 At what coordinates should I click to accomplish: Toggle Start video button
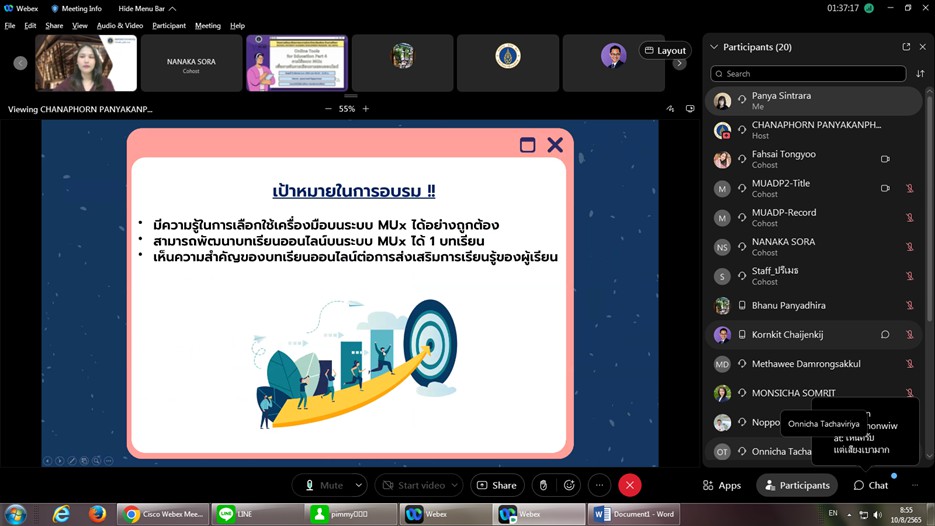coord(408,485)
